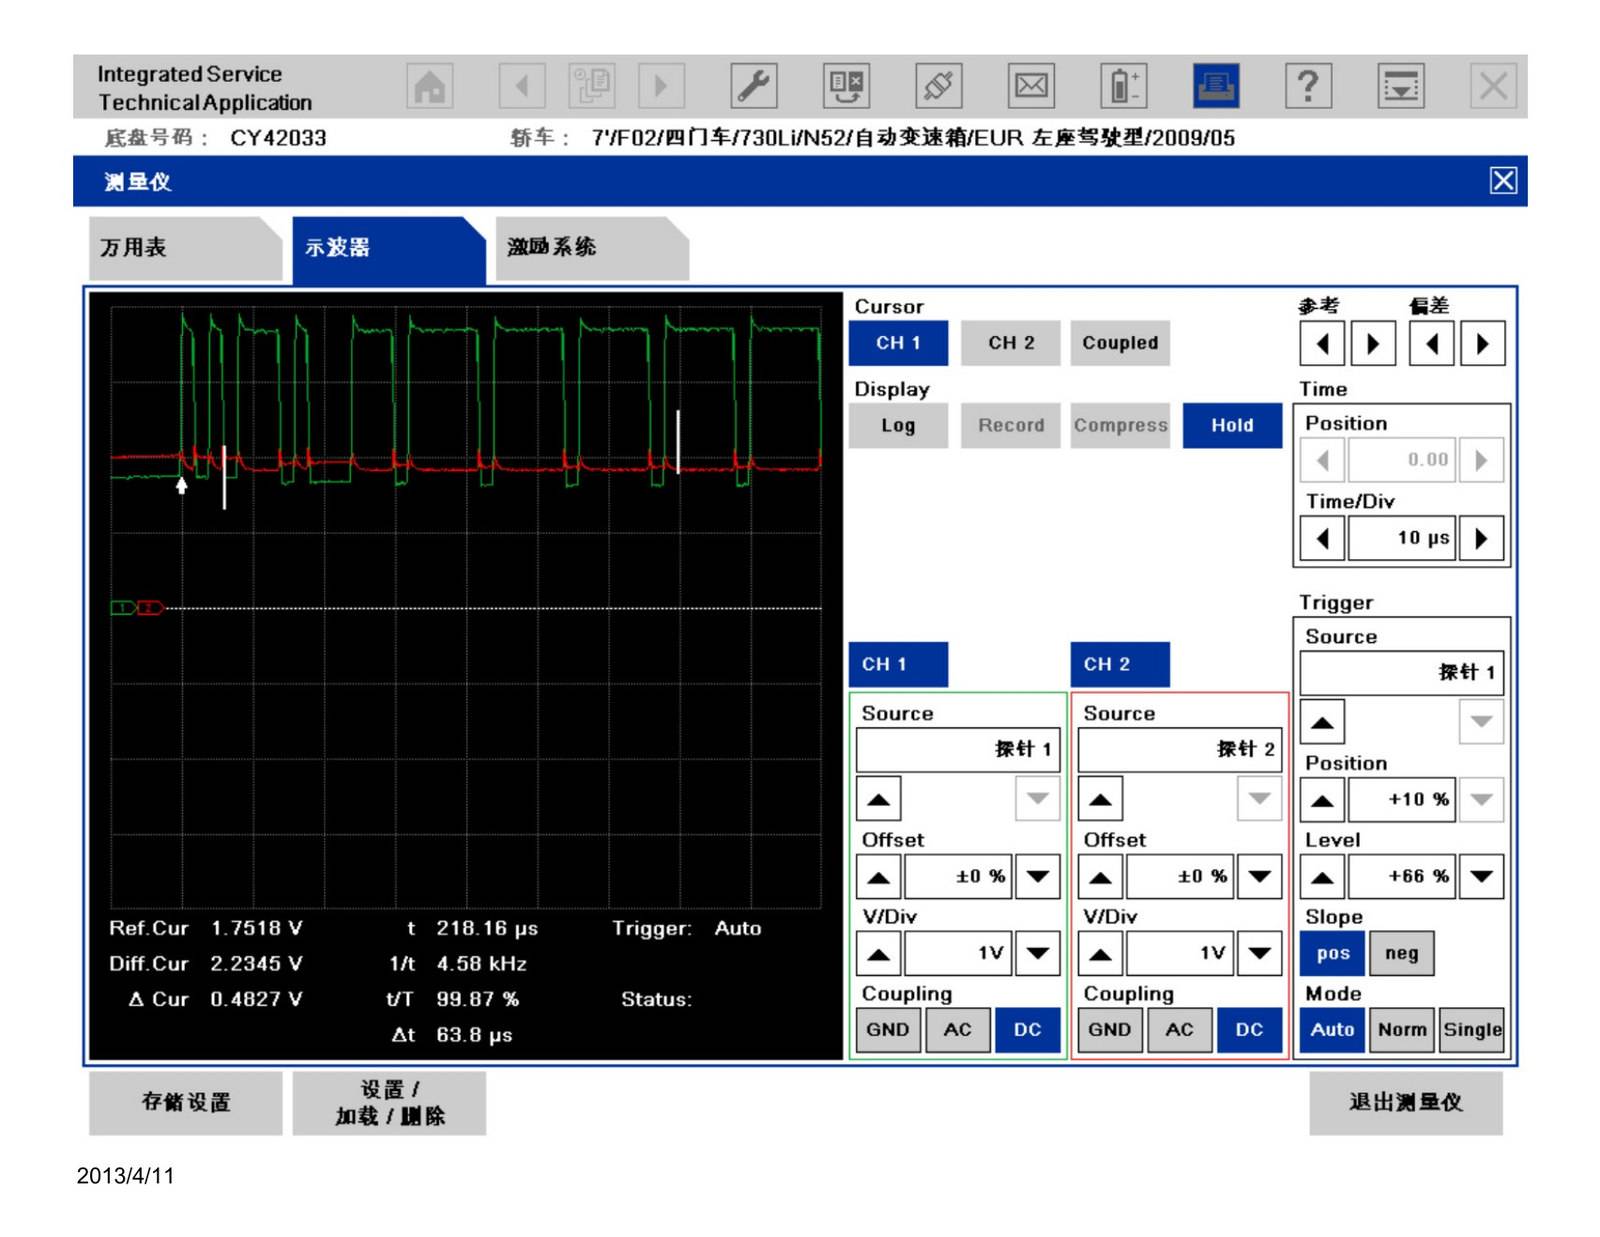This screenshot has height=1237, width=1600.
Task: Open Trigger Source 探针 1 field
Action: [x=1401, y=673]
